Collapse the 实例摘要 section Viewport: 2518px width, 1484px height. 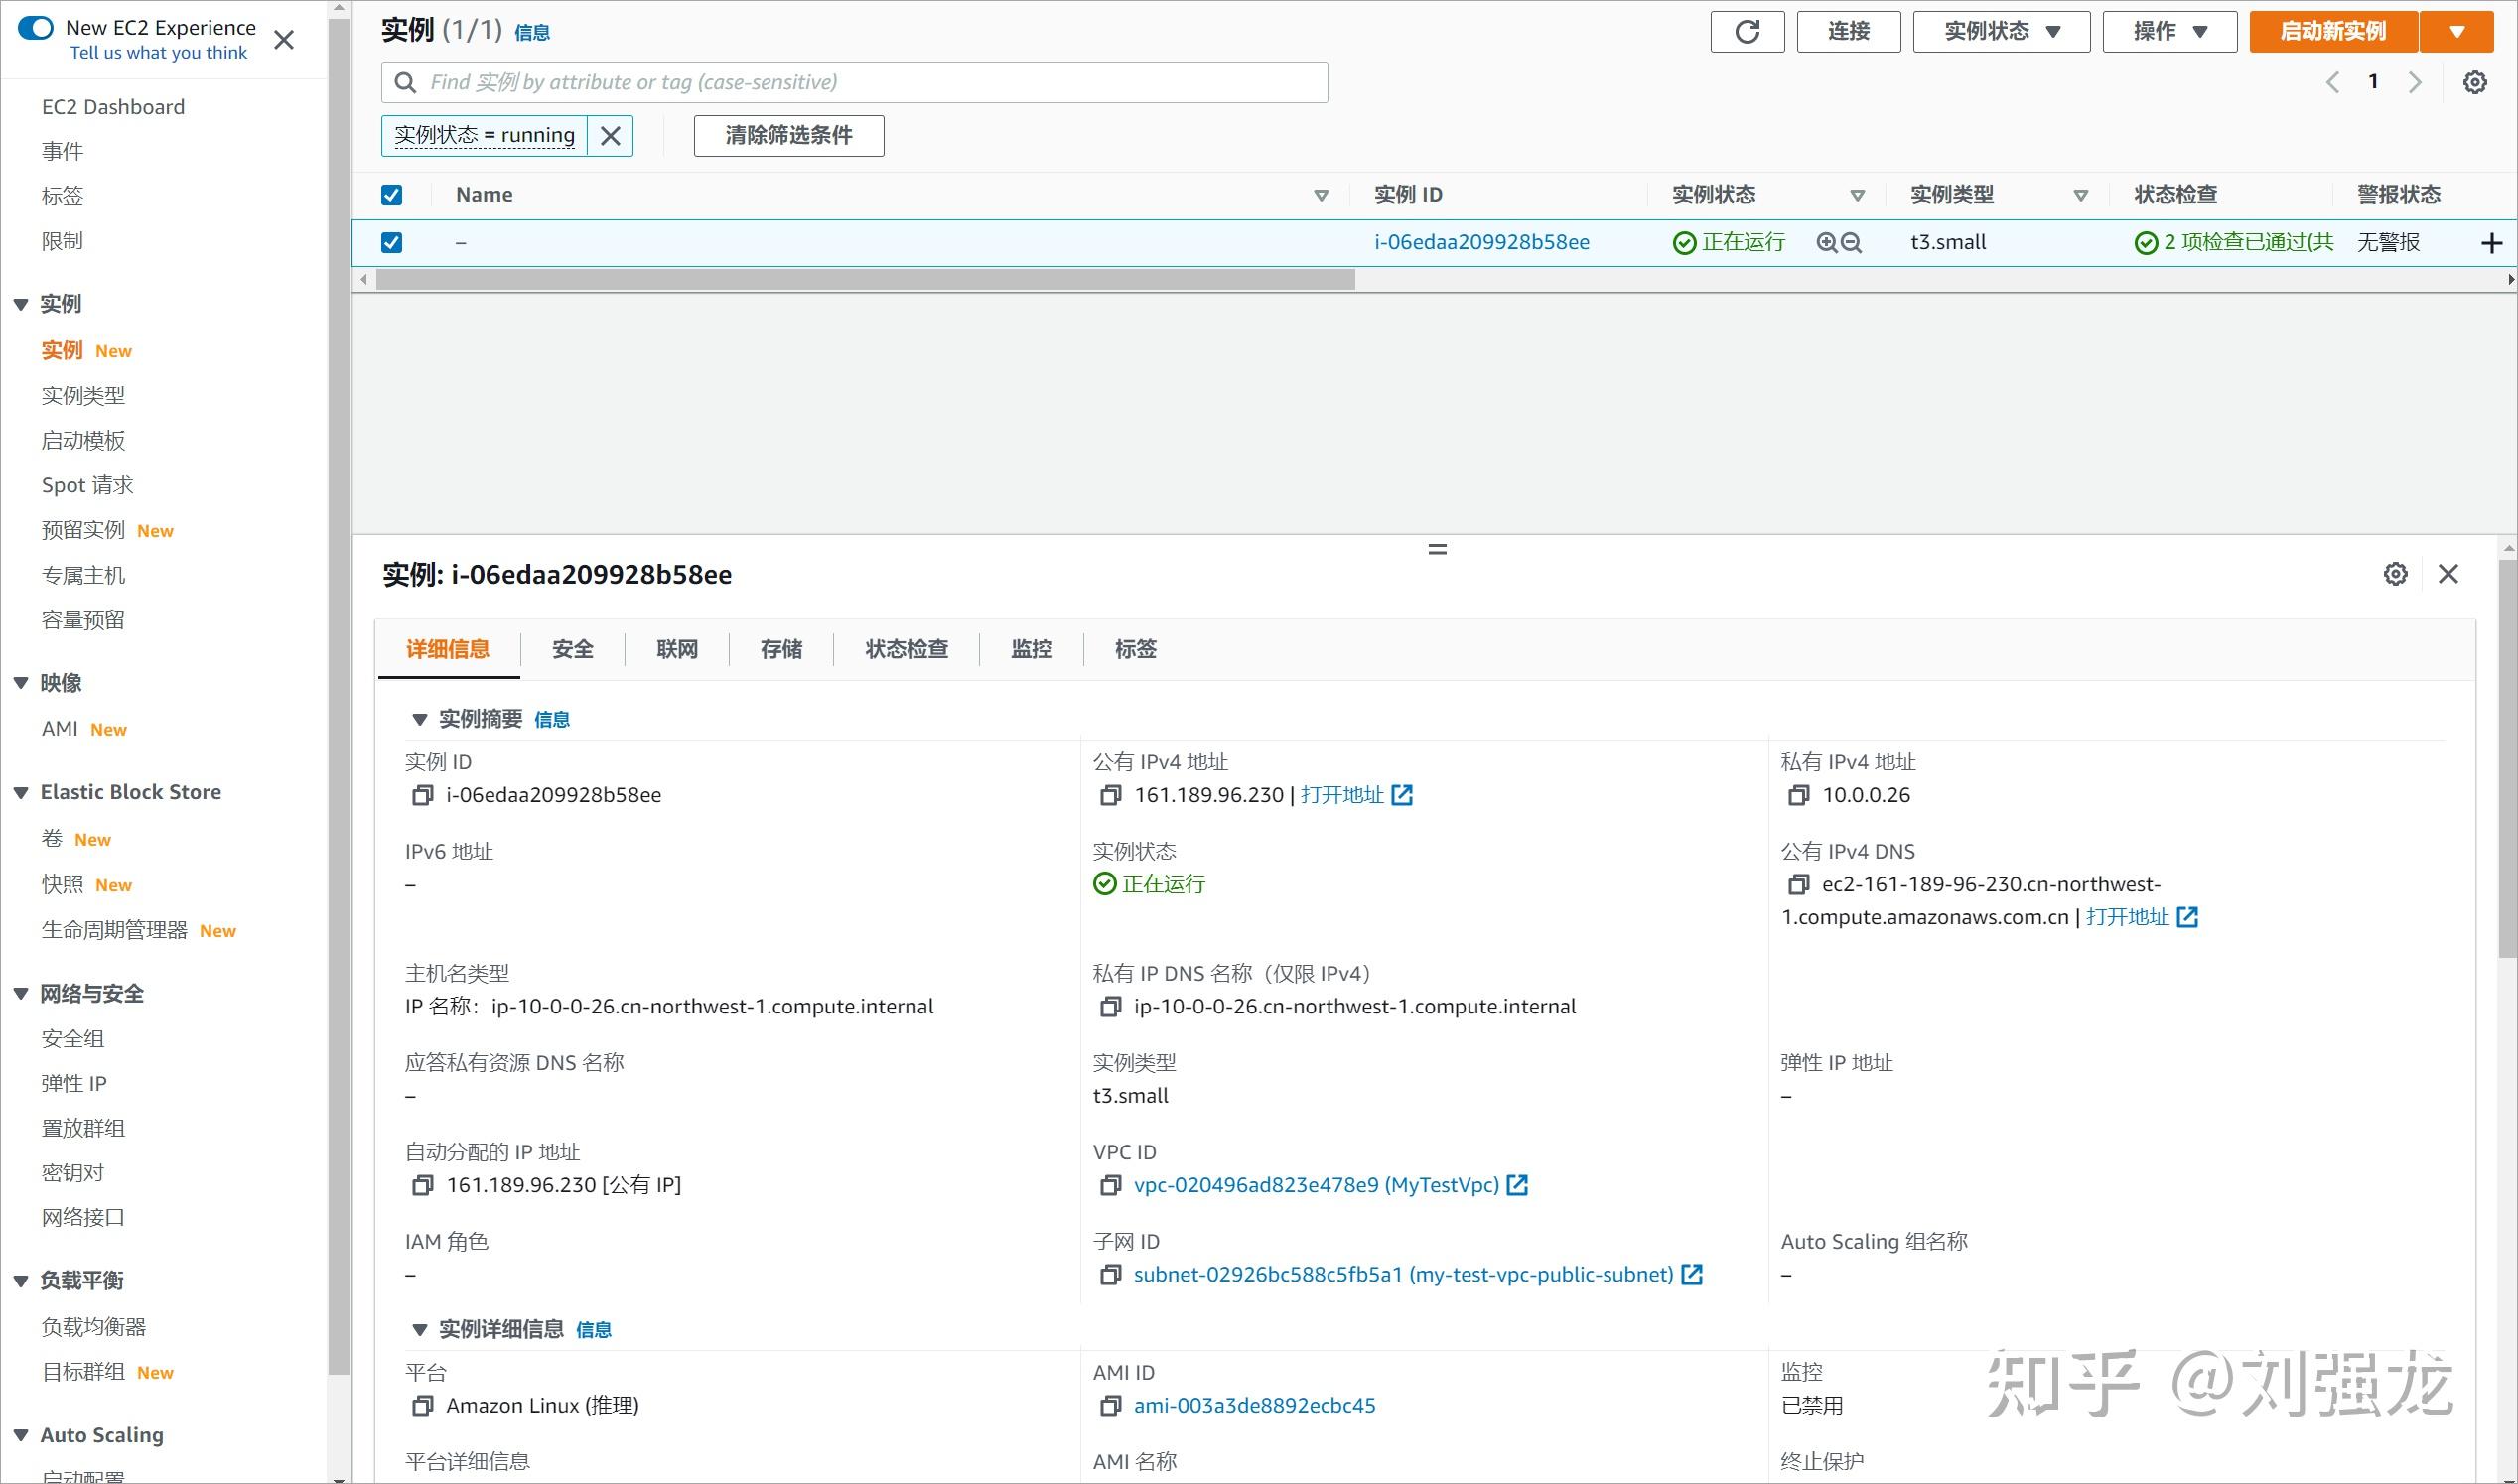[x=421, y=718]
